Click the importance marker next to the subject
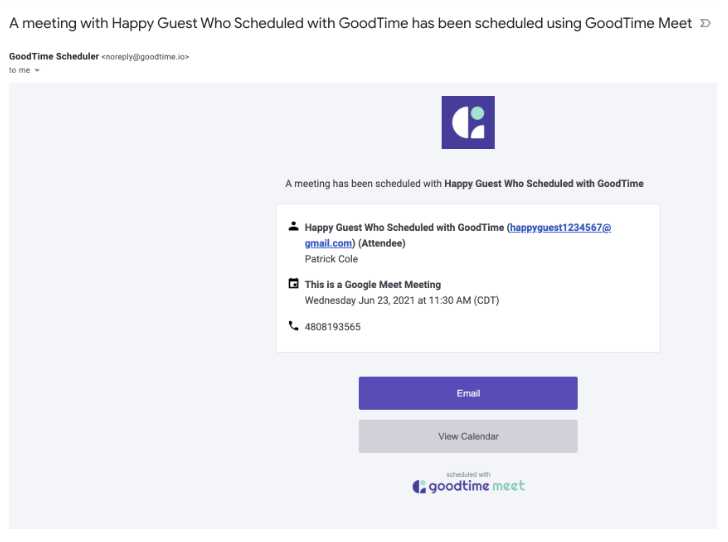 point(705,23)
